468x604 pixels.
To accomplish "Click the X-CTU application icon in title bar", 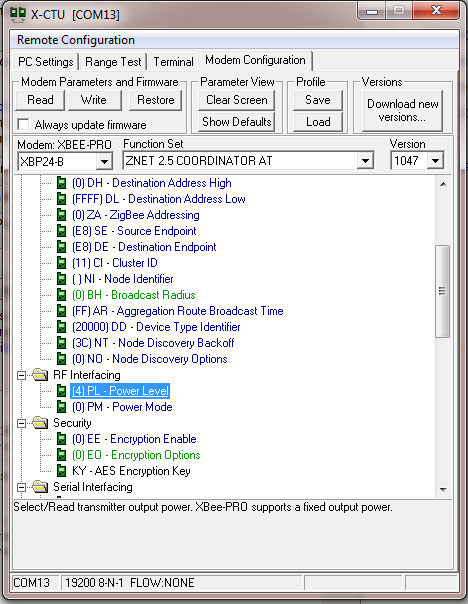I will tap(18, 14).
